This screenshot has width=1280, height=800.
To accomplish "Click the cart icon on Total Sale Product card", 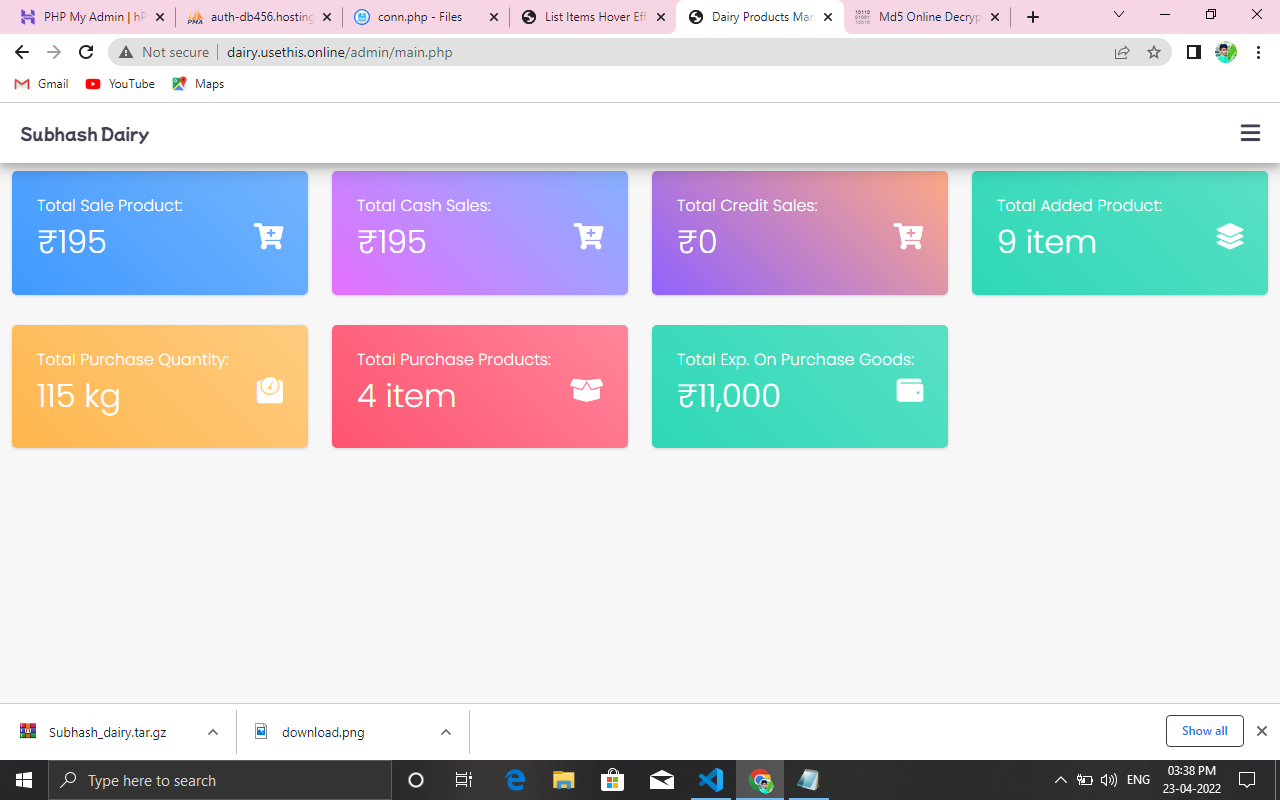I will [268, 237].
